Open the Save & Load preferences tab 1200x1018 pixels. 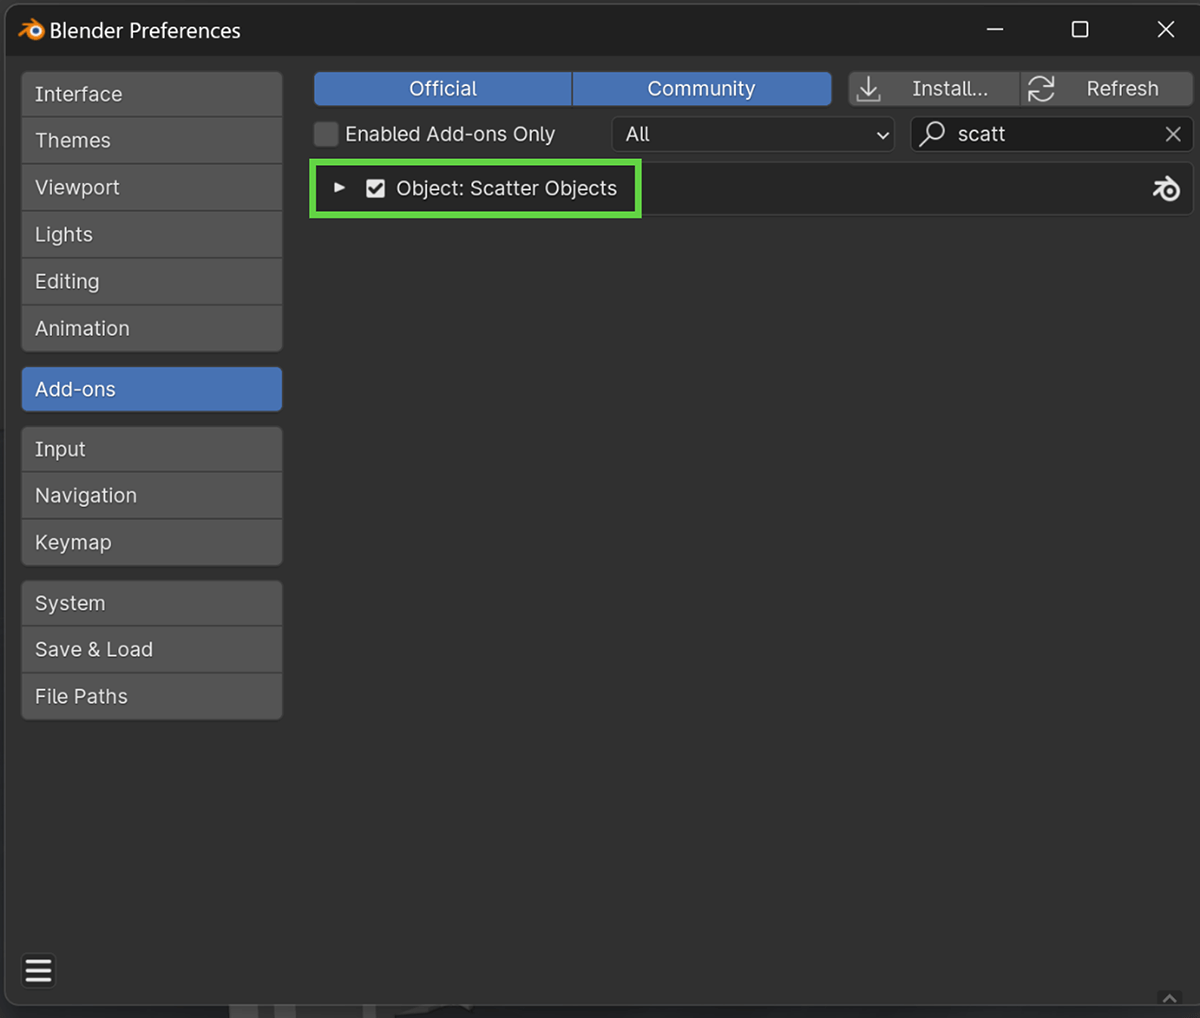pos(152,650)
